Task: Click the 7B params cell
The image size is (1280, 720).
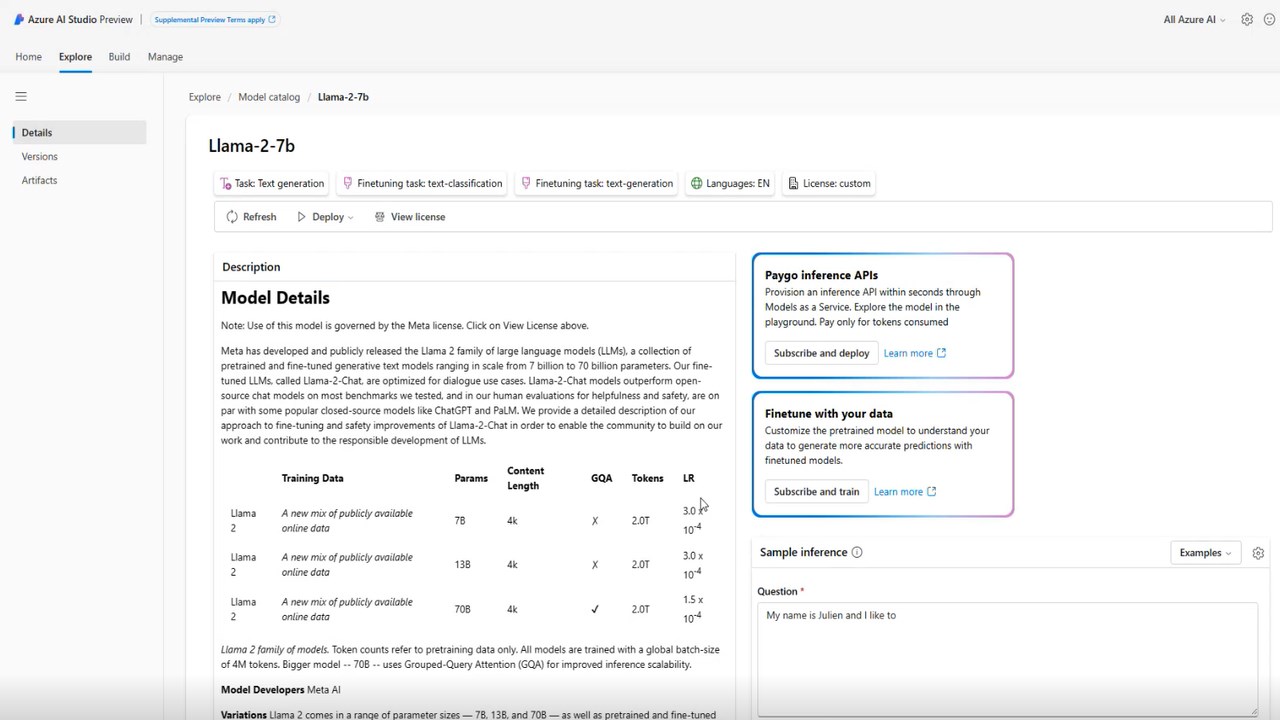Action: 460,521
